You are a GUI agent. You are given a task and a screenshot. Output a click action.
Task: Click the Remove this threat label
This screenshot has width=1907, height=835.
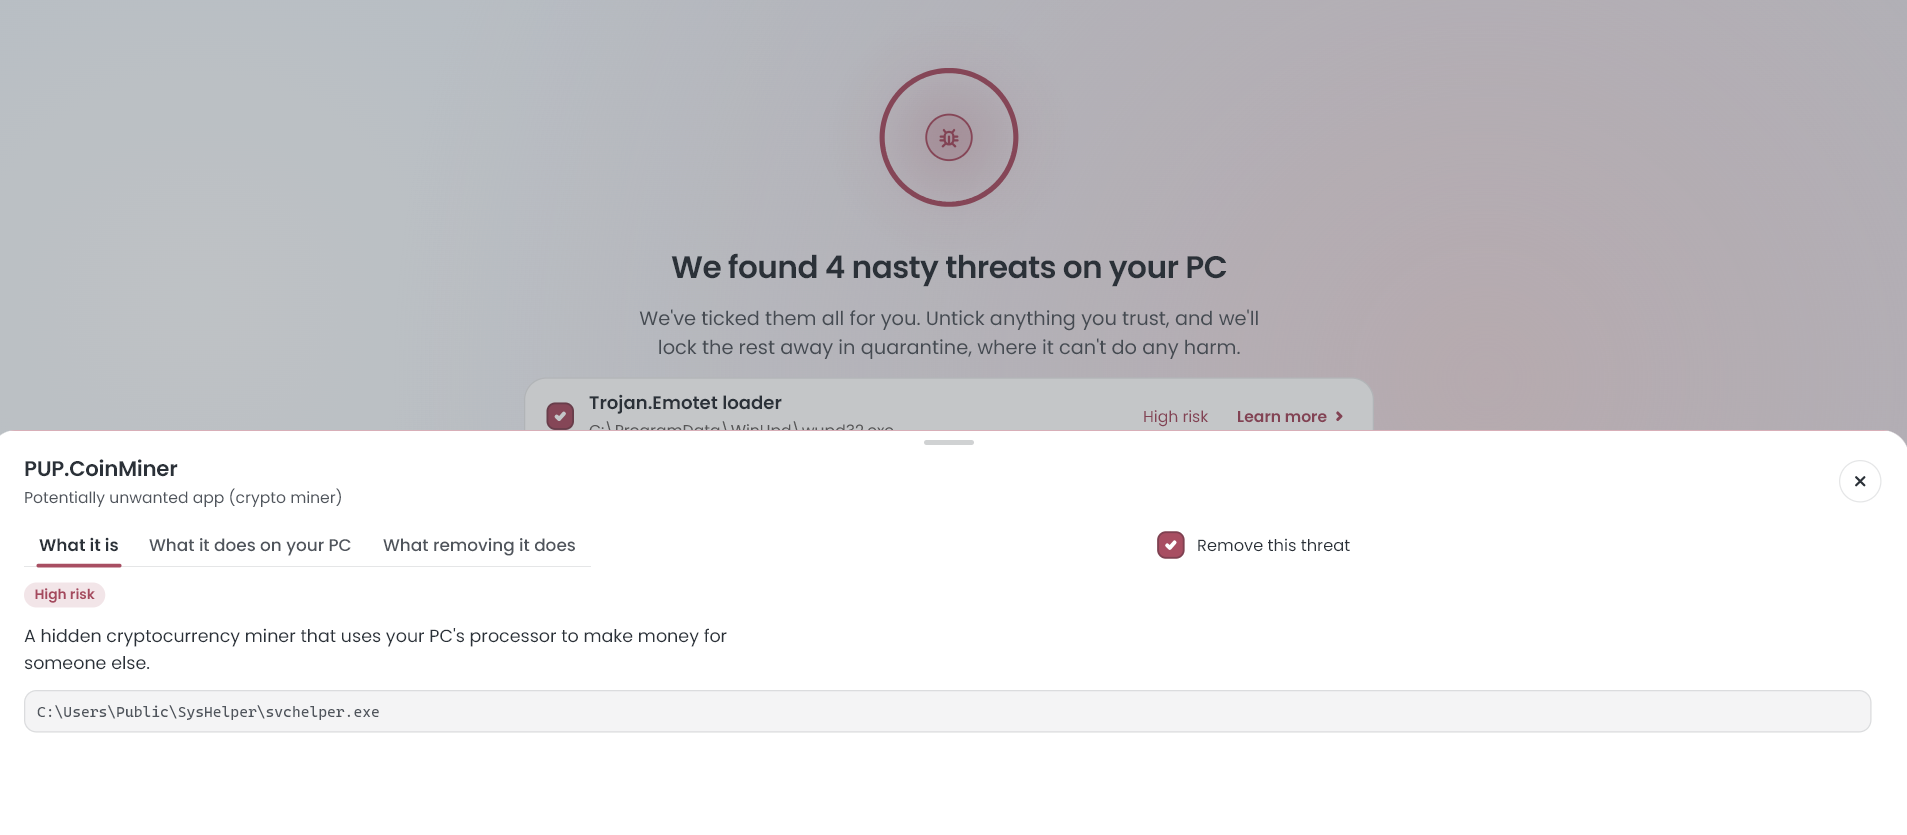(x=1273, y=545)
